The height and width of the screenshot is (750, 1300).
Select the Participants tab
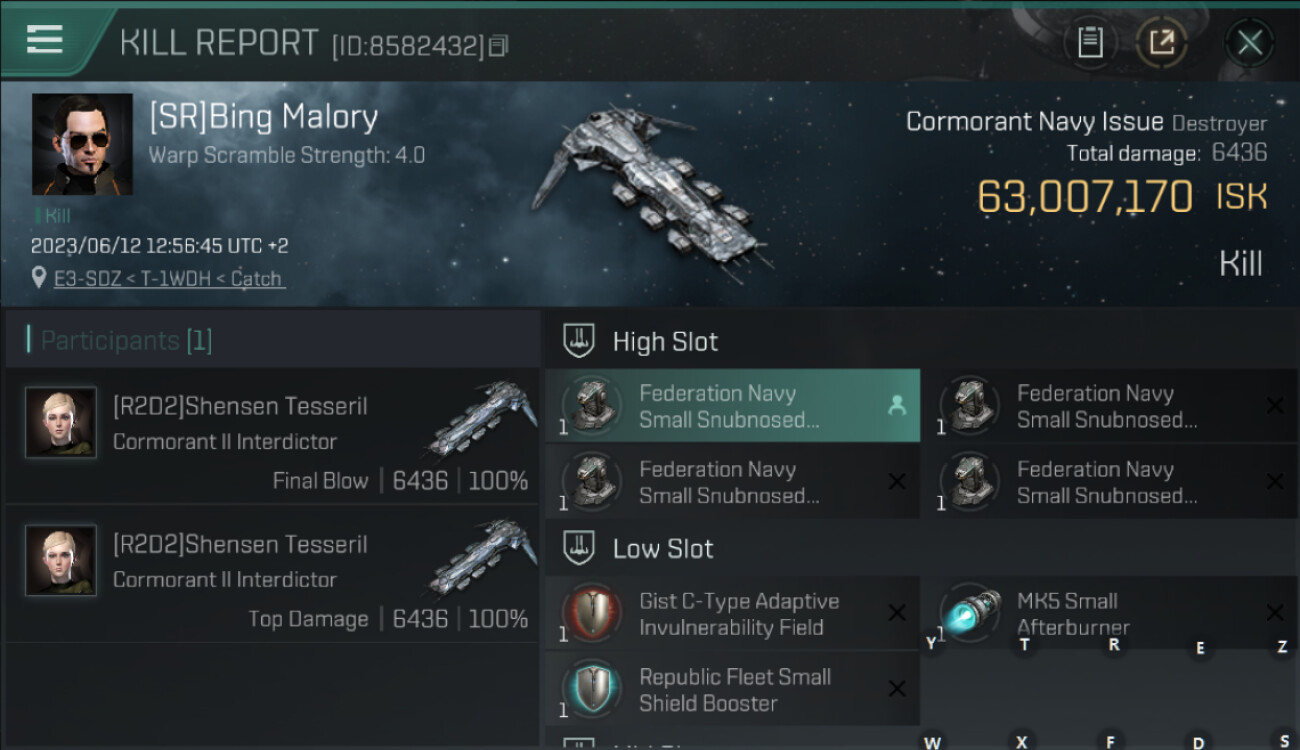point(126,341)
